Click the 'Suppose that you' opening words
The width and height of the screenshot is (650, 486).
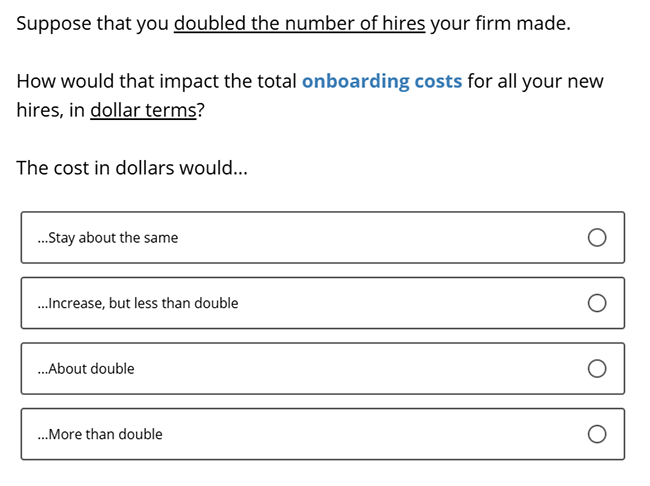pyautogui.click(x=92, y=24)
